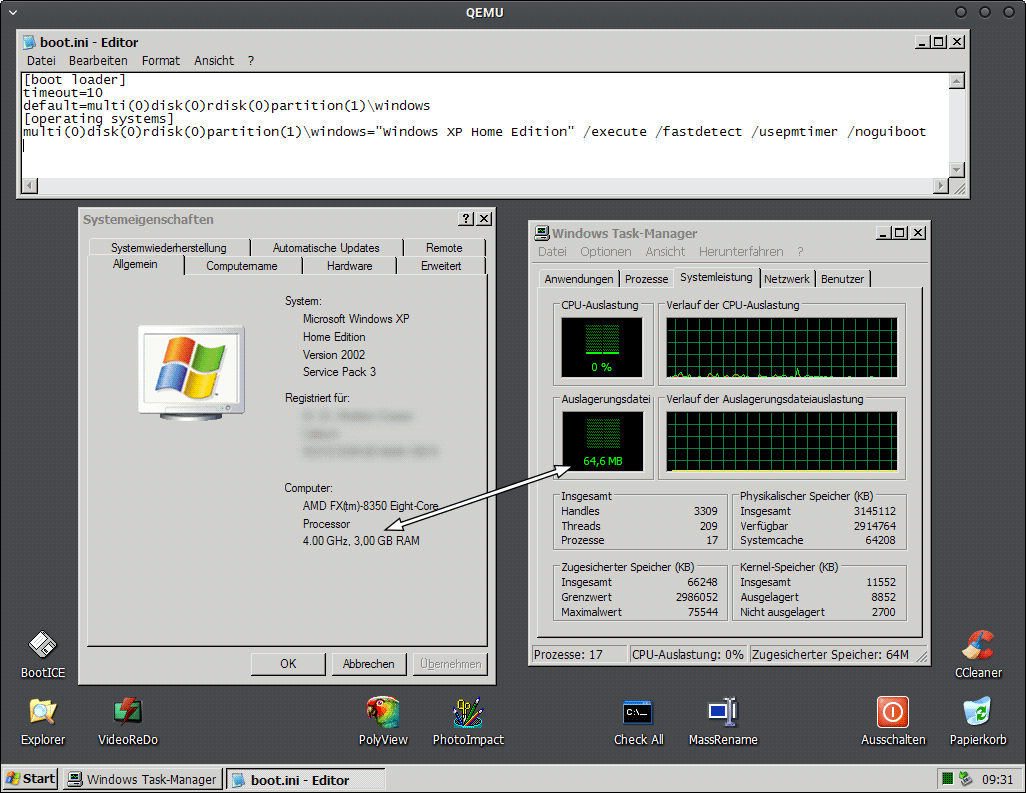Click the network tray icon beside the clock
The height and width of the screenshot is (793, 1026).
[965, 779]
